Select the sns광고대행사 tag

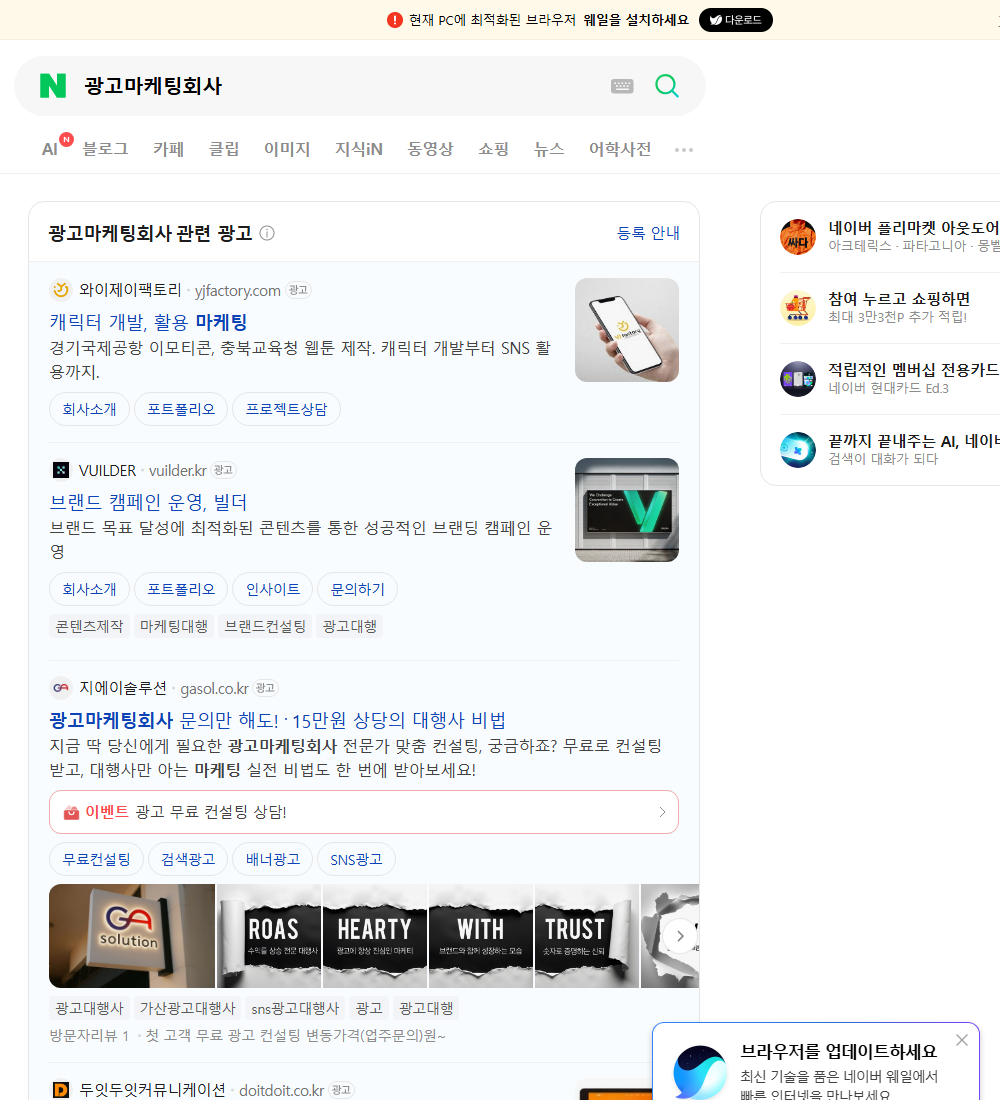(295, 1008)
